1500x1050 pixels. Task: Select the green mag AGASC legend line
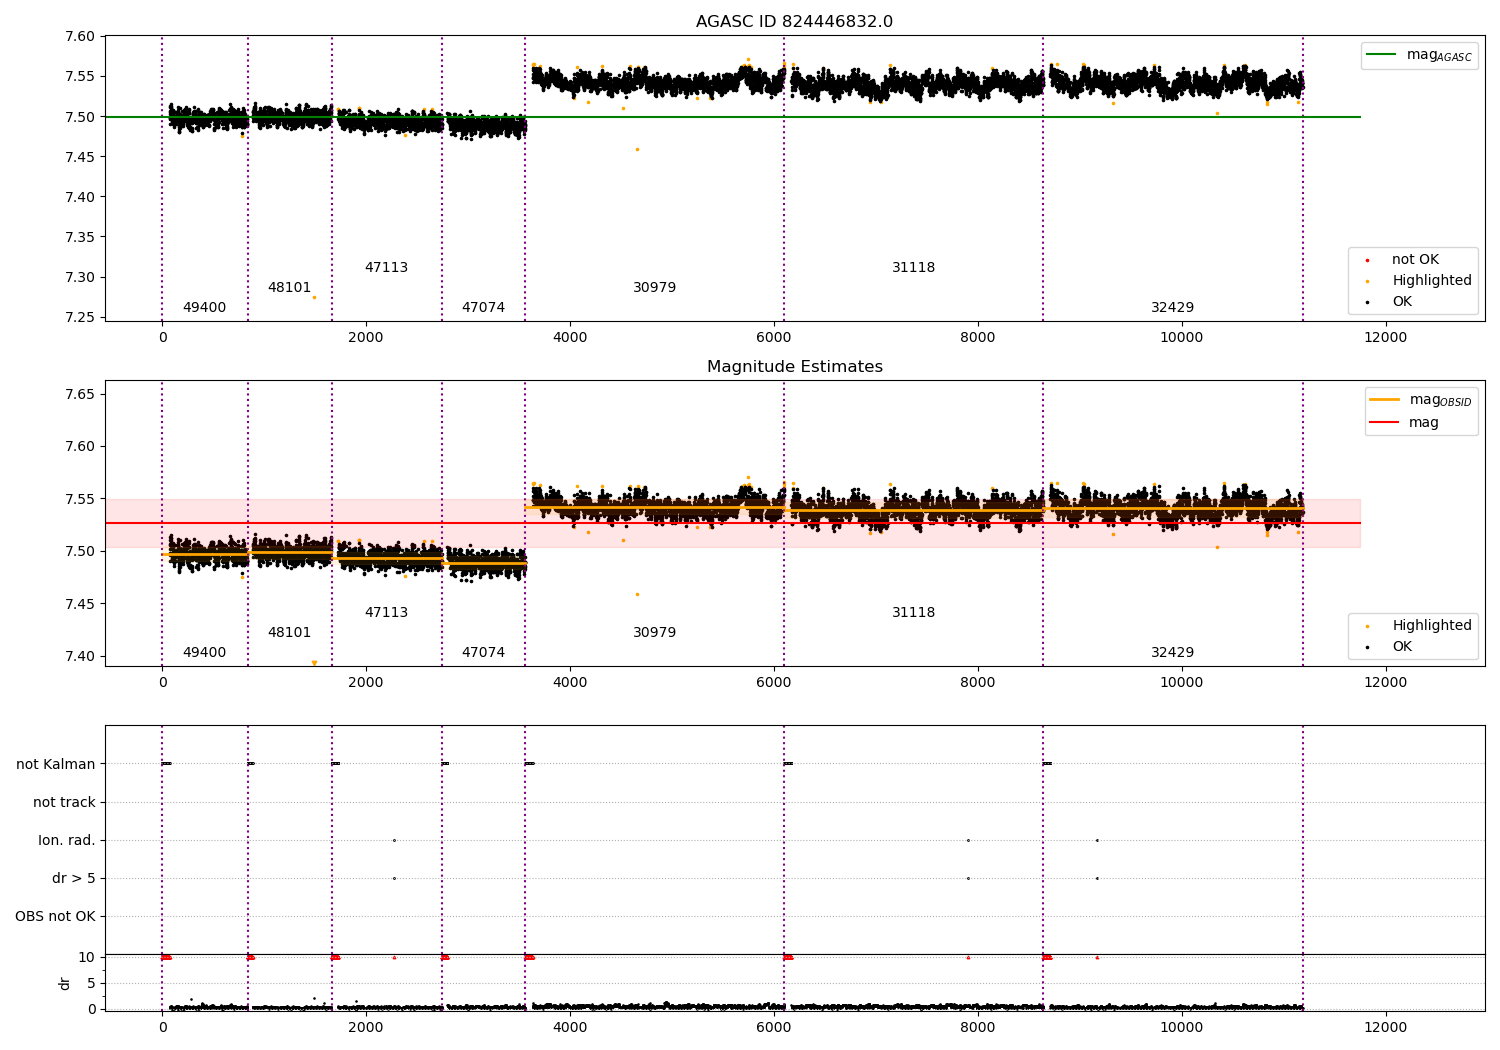1382,55
